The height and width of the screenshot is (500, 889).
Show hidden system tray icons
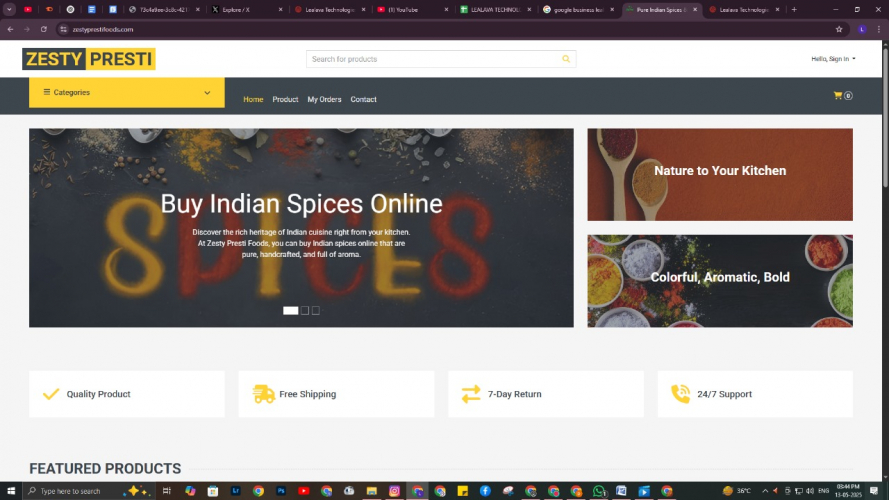pyautogui.click(x=765, y=491)
